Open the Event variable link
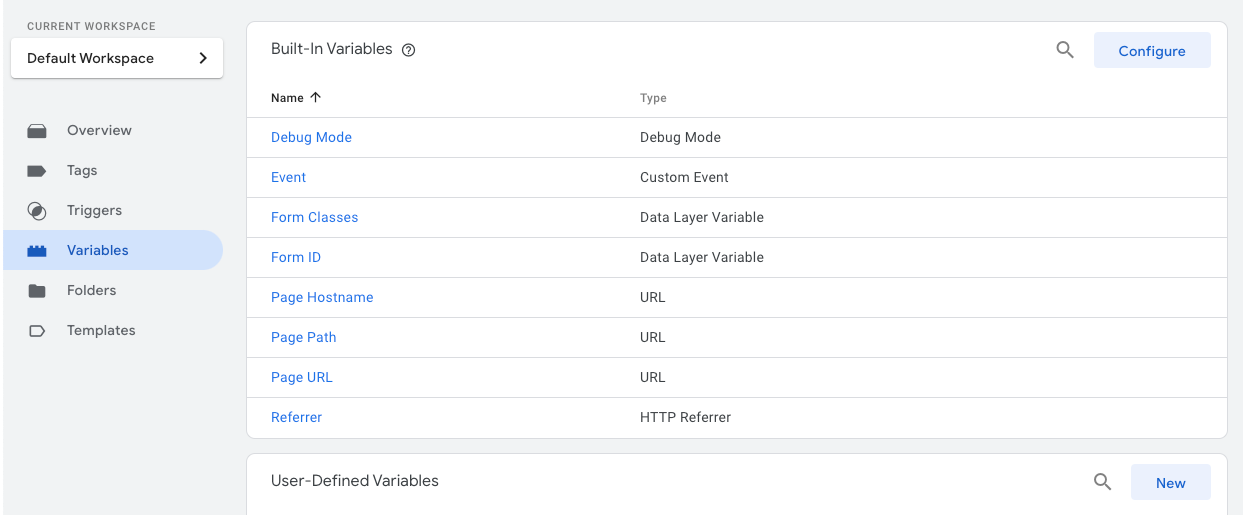The image size is (1243, 515). 288,177
